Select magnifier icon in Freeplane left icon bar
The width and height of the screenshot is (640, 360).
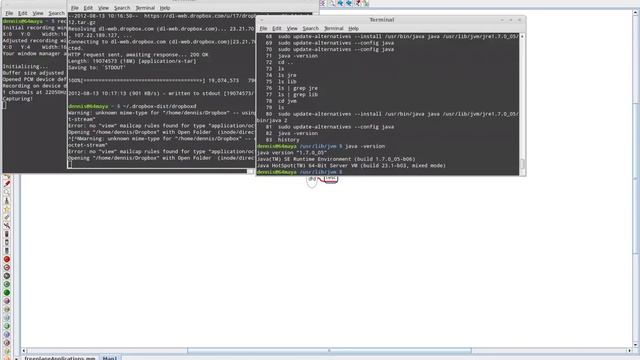point(7,192)
